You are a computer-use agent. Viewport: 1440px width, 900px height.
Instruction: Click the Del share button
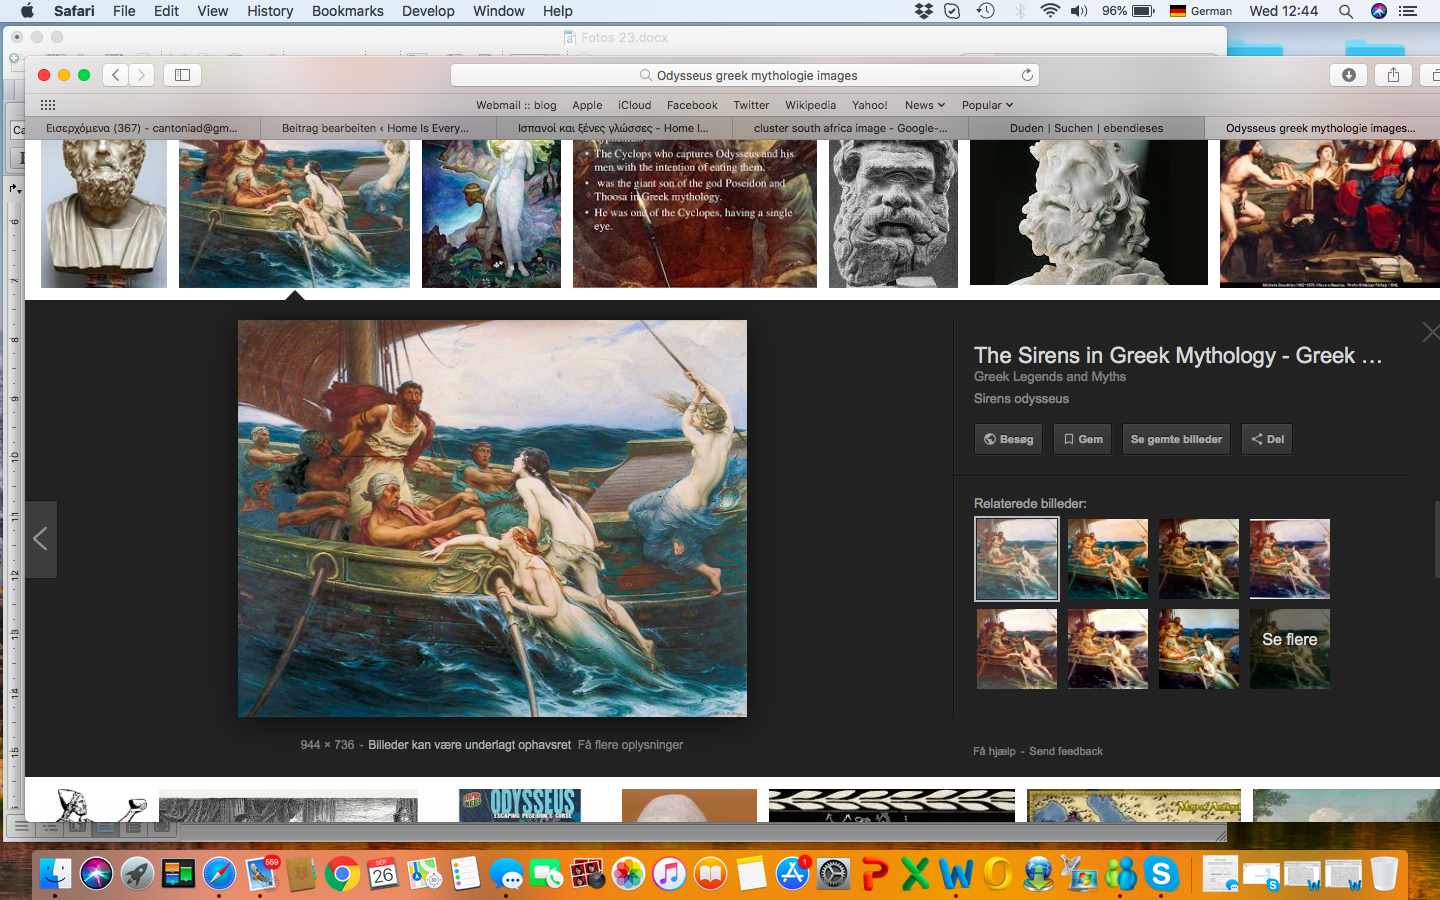click(x=1267, y=439)
